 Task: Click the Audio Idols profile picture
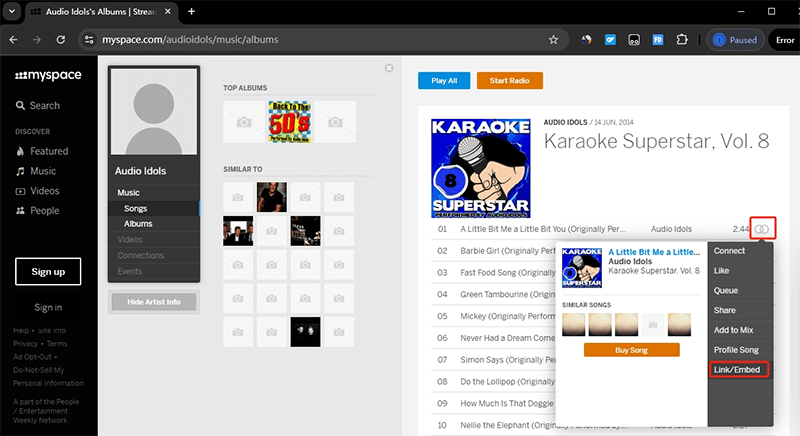(x=154, y=112)
